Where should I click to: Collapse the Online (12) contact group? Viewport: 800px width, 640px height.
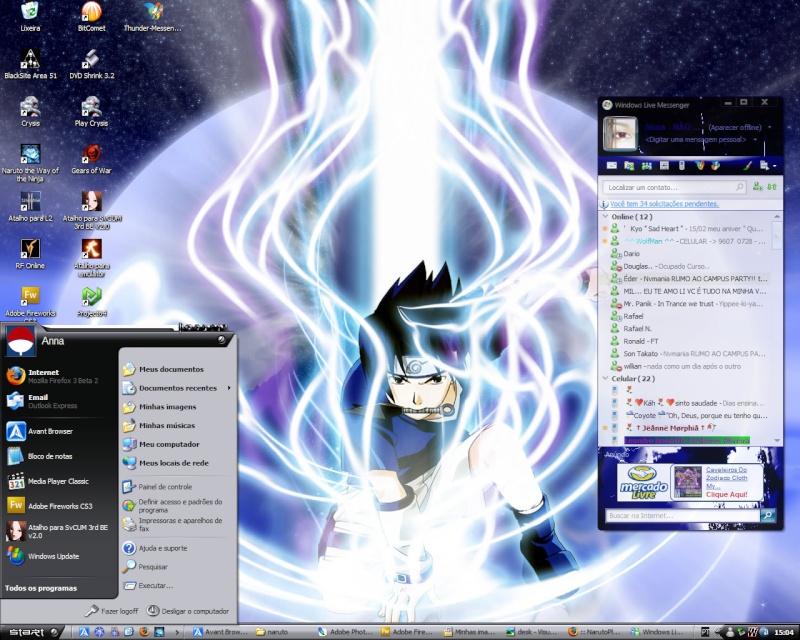click(x=605, y=216)
